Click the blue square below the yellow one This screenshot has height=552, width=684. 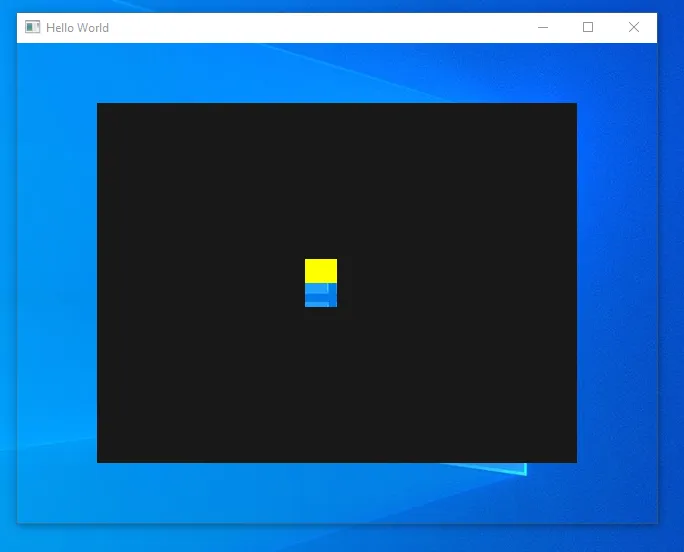click(x=321, y=295)
